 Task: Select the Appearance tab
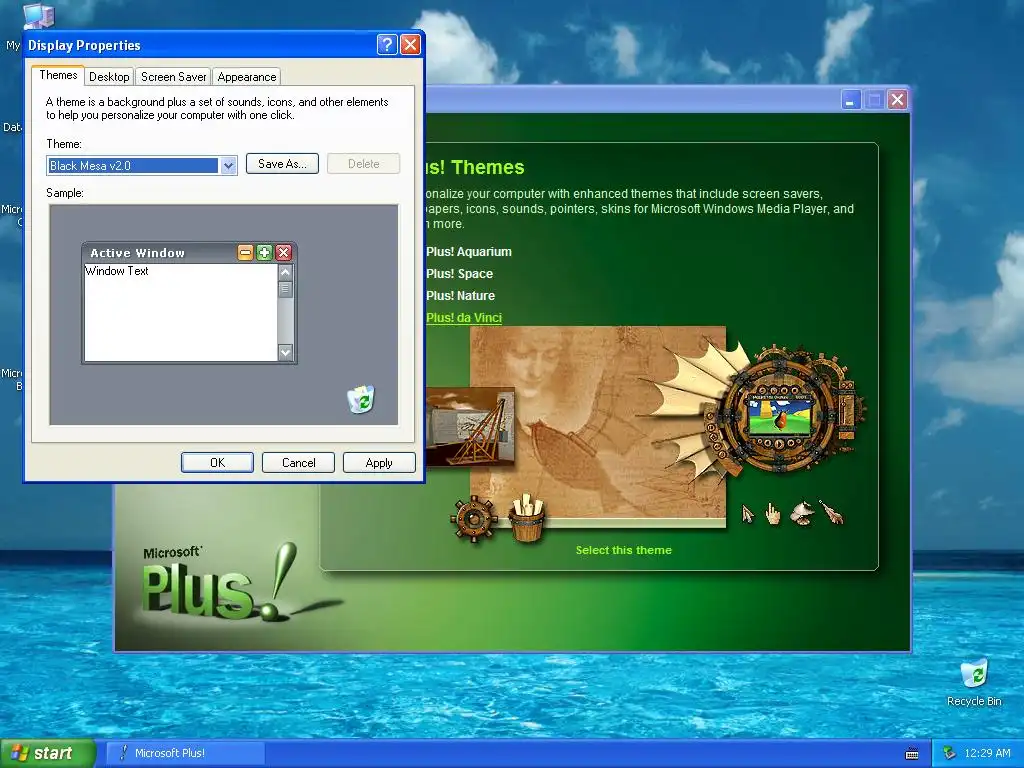(x=246, y=77)
